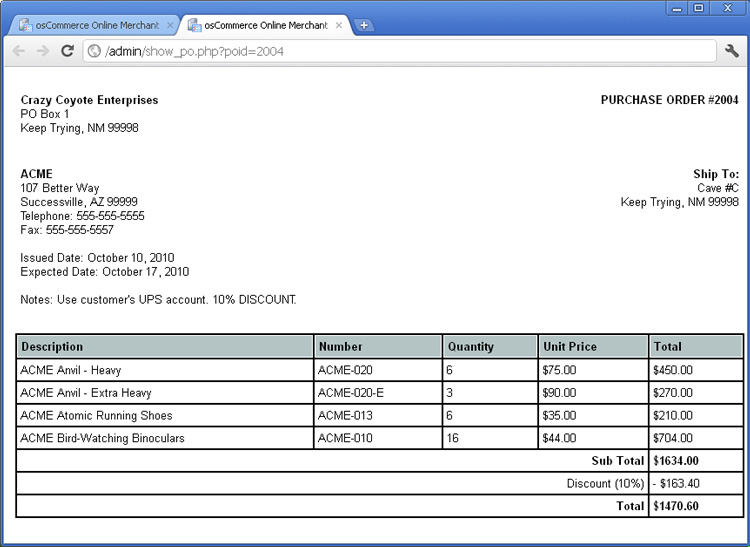Click unit price $44.00
Viewport: 750px width, 547px height.
(559, 438)
